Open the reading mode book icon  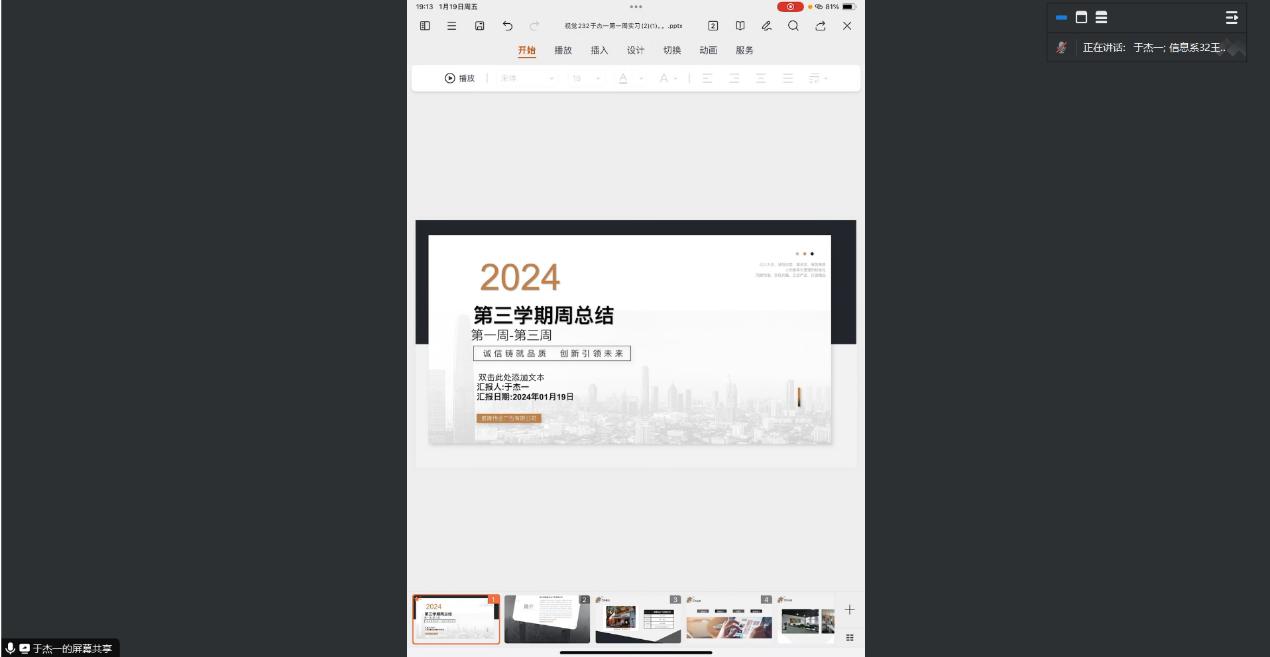(x=740, y=26)
